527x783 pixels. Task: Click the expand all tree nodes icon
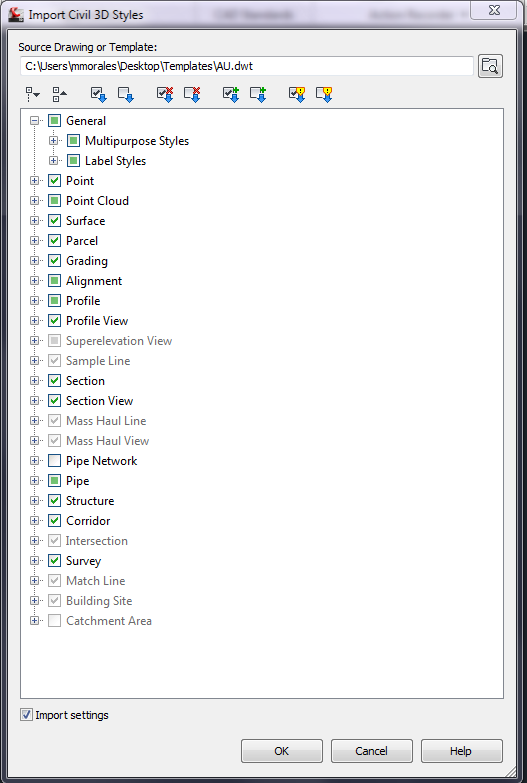click(32, 93)
